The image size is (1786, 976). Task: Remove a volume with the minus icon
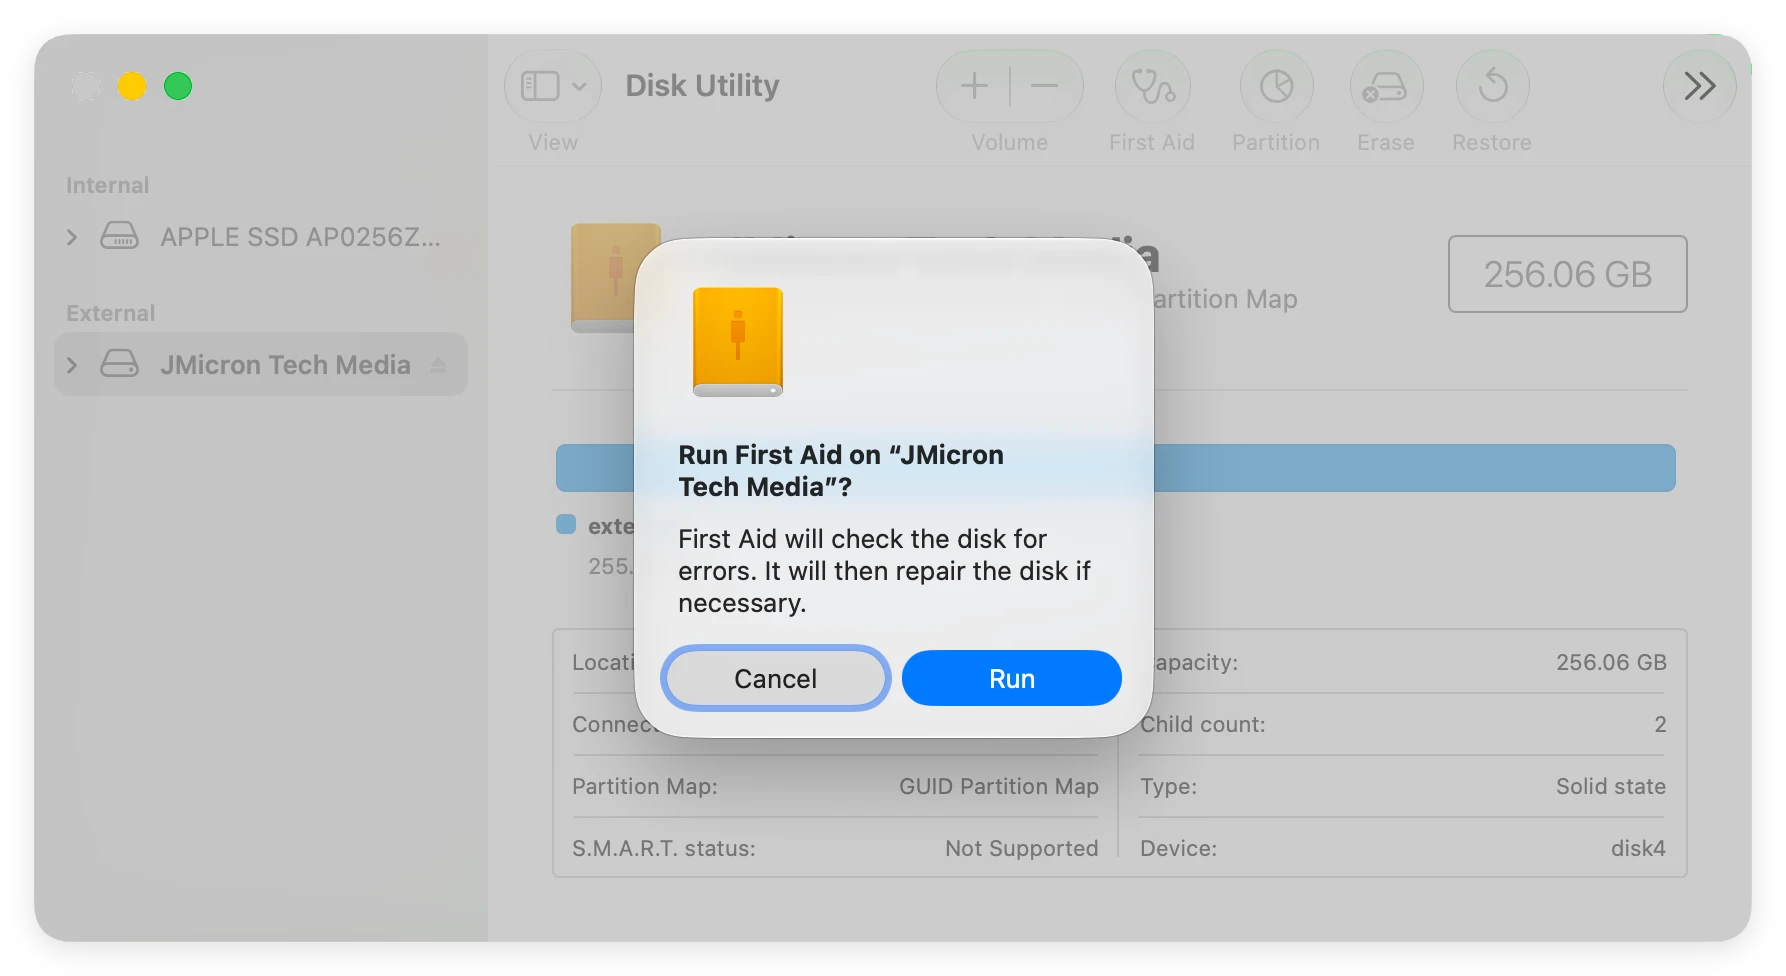1044,86
